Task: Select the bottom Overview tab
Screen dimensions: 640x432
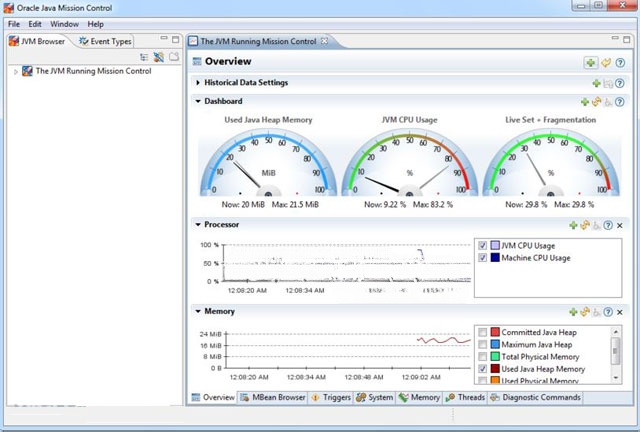Action: tap(213, 397)
